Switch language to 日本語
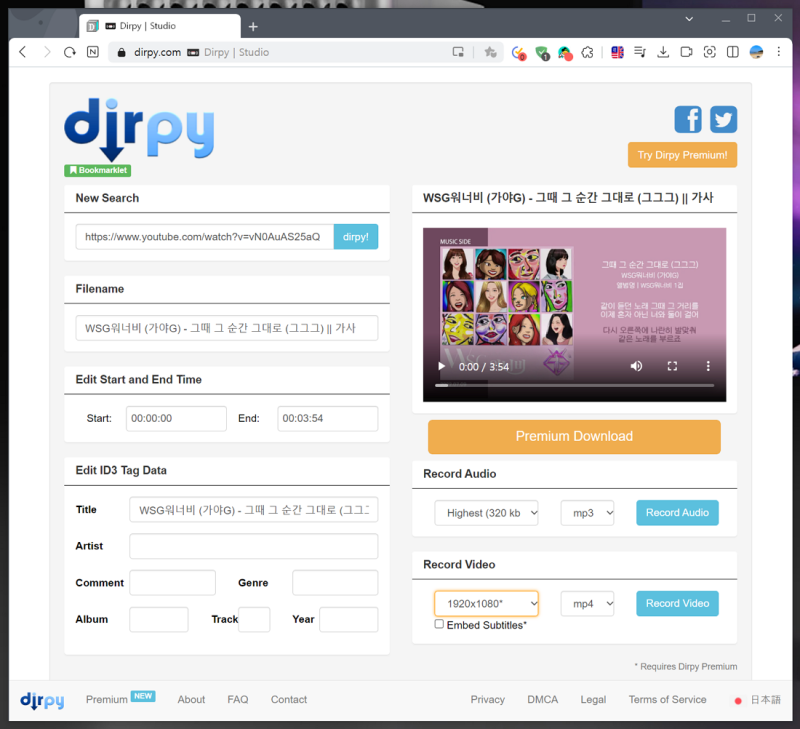The width and height of the screenshot is (800, 729). tap(765, 700)
